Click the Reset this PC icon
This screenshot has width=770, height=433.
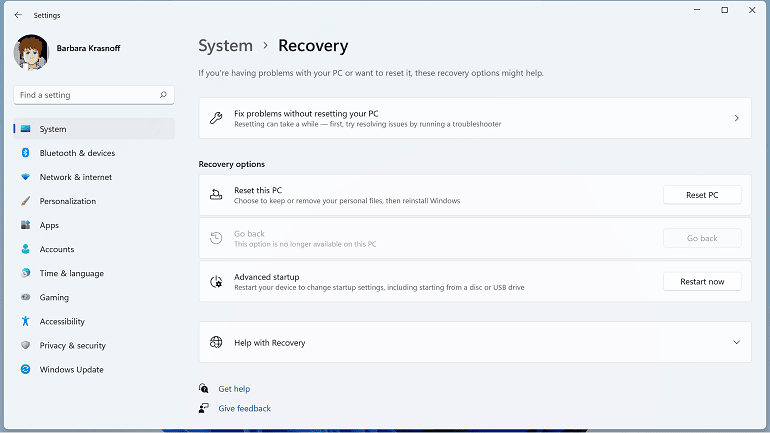pyautogui.click(x=216, y=195)
